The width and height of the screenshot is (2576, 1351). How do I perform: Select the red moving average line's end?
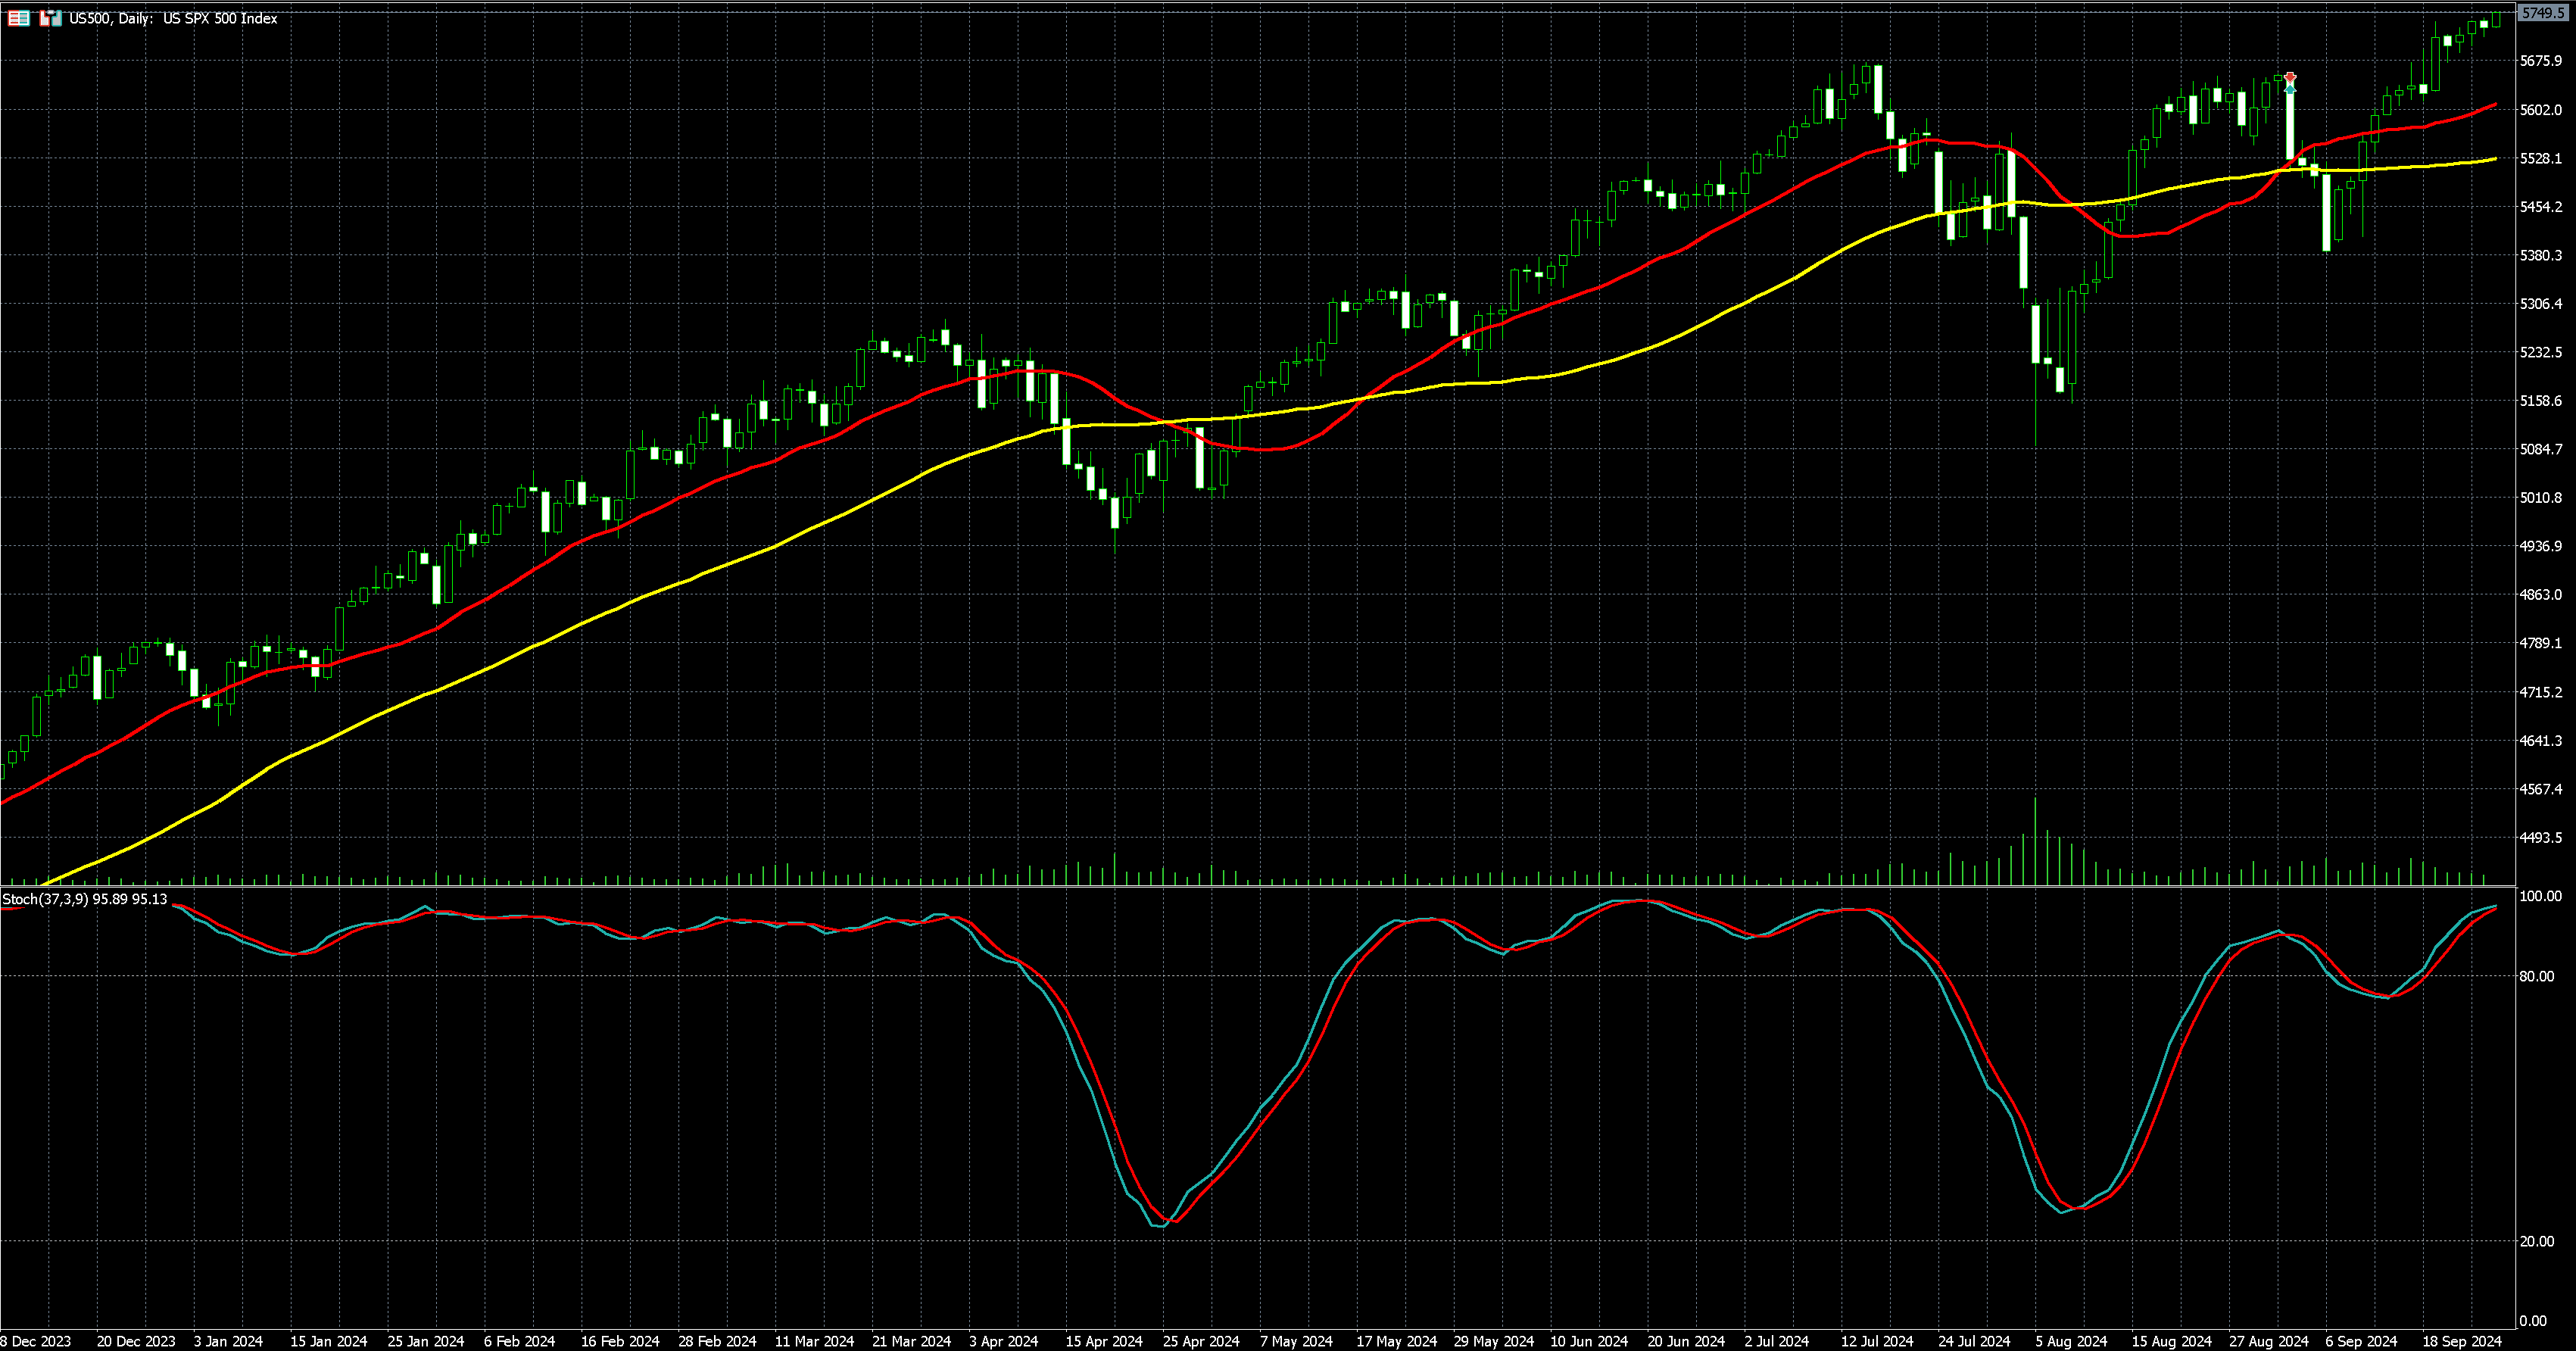2495,104
